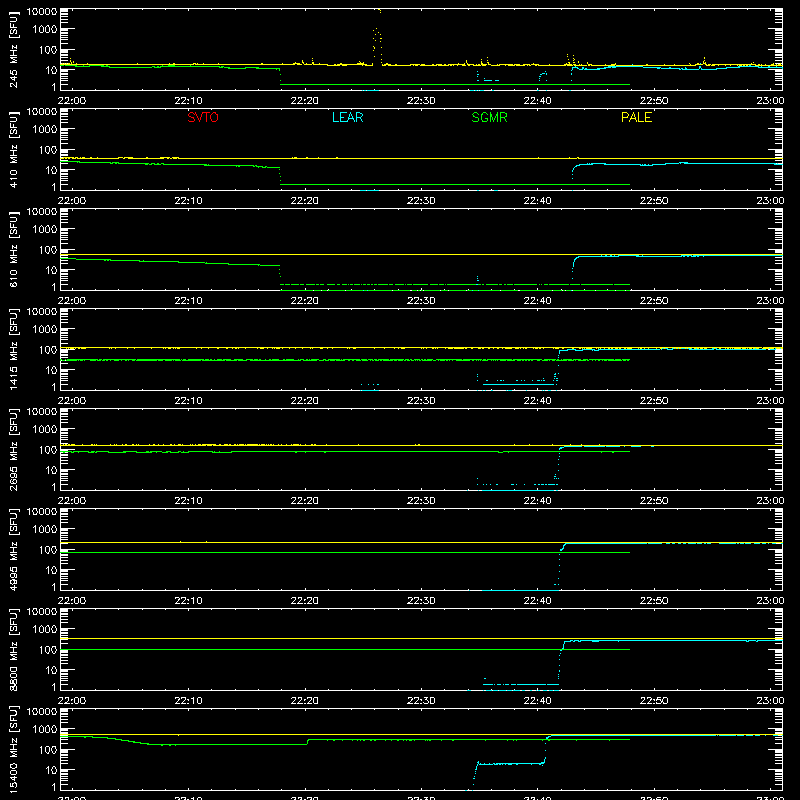
Task: Select the 8800 MHz [SFU] axis label
Action: point(13,649)
